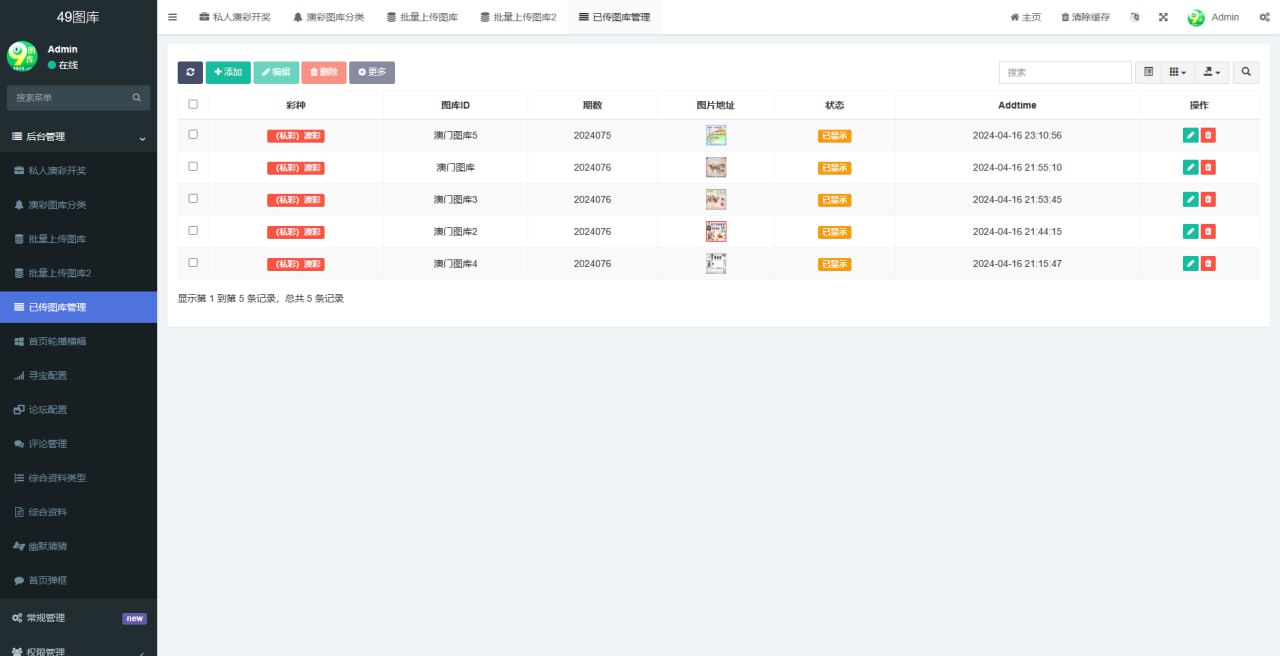Check the row checkbox for 澳门图库3
Viewport: 1280px width, 656px height.
193,199
